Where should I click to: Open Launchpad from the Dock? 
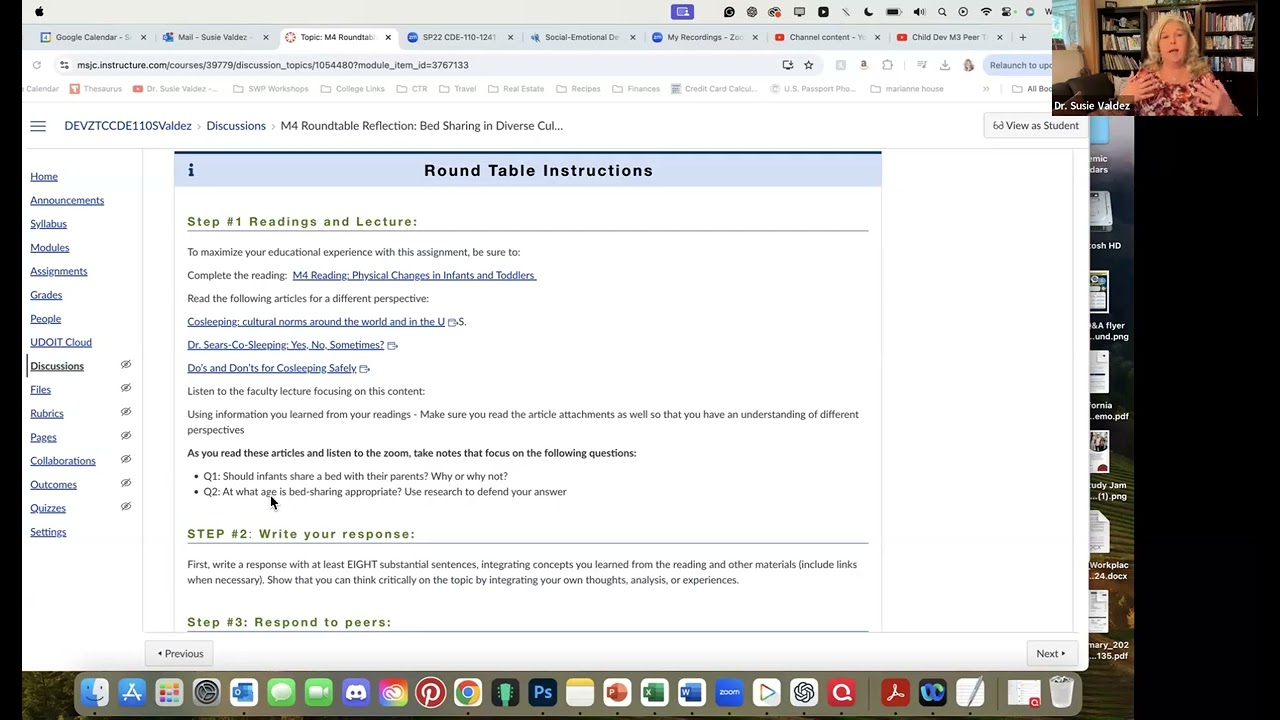tap(169, 692)
